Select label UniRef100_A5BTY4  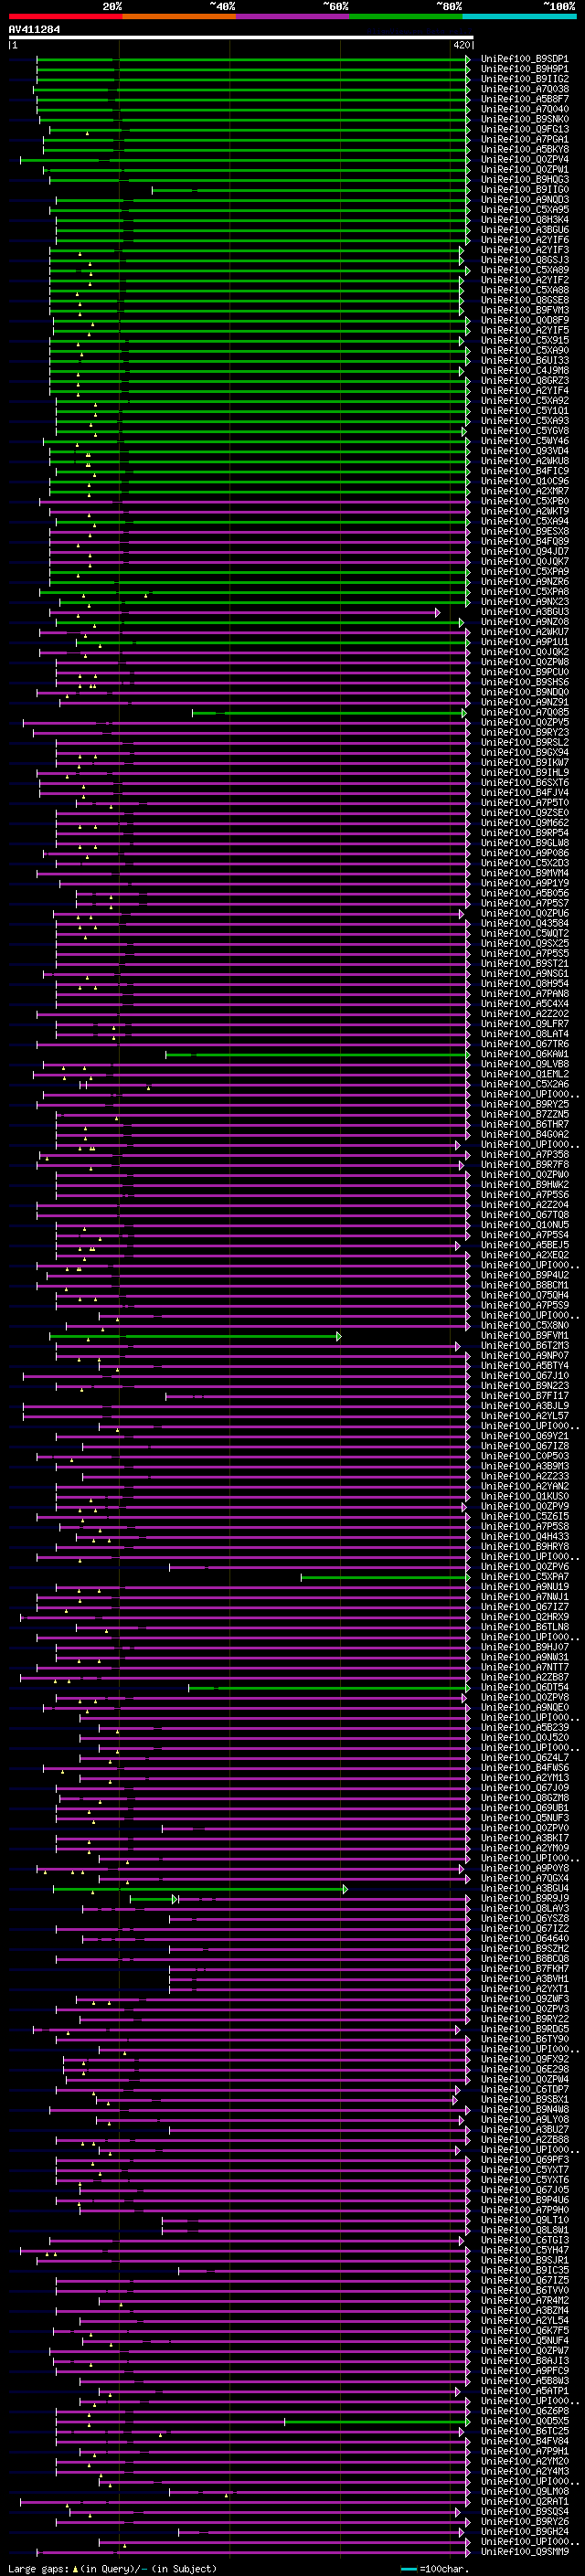[x=524, y=1366]
